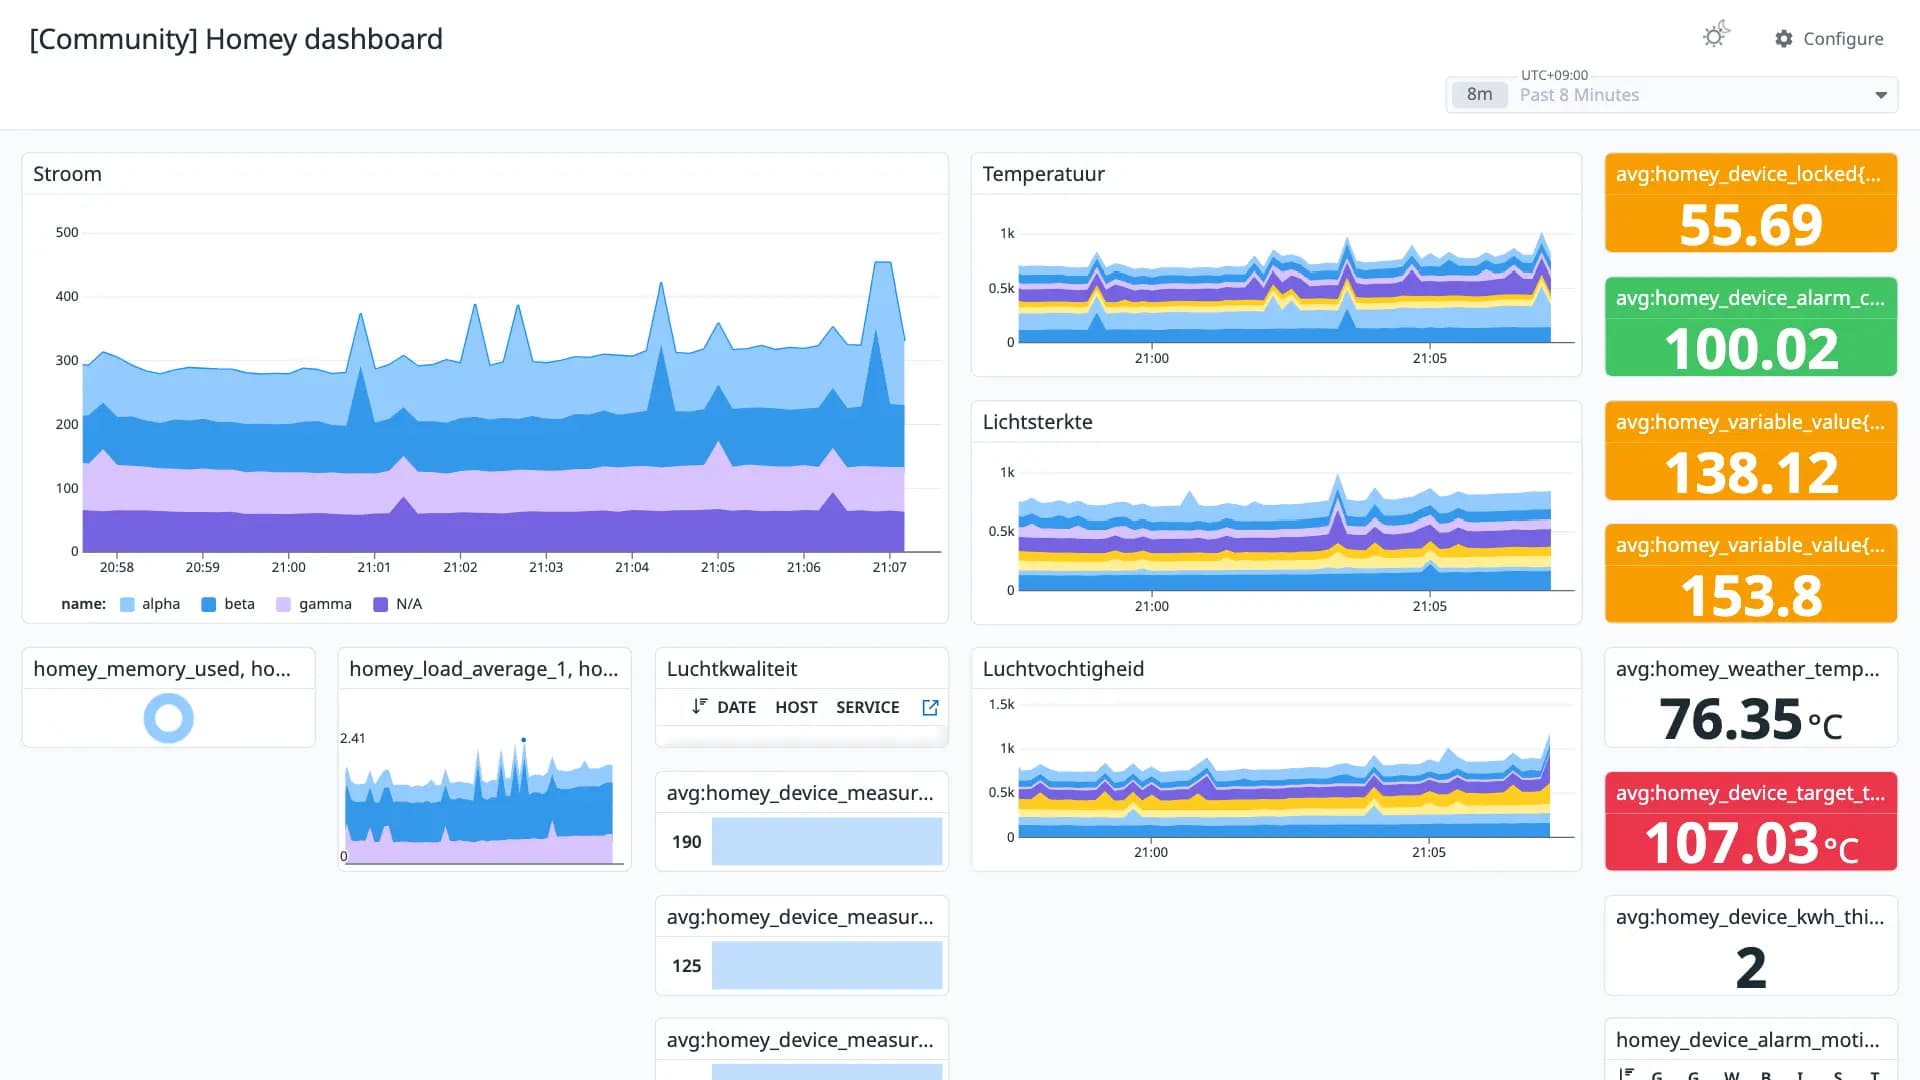This screenshot has height=1080, width=1920.
Task: Click the sort icon beside DATE column
Action: [x=699, y=706]
